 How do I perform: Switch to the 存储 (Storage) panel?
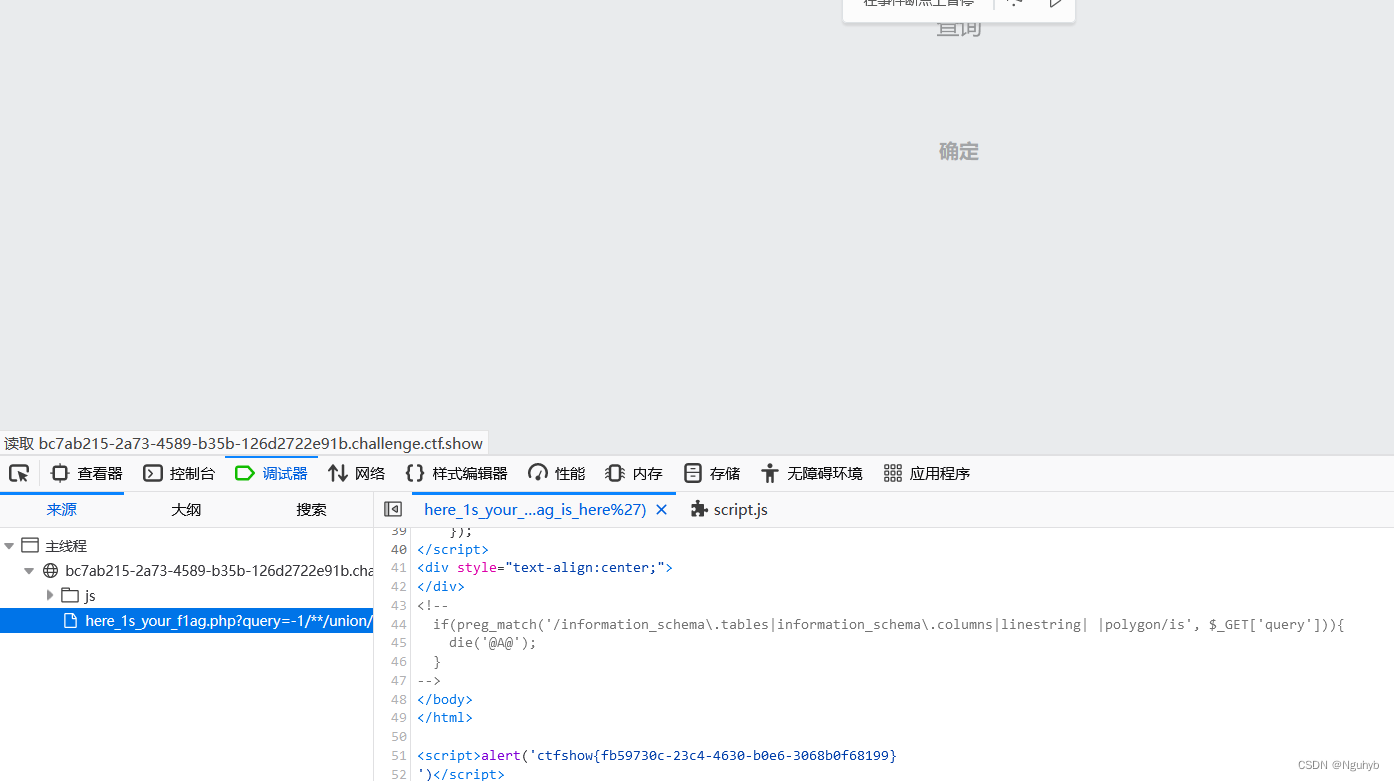click(712, 473)
